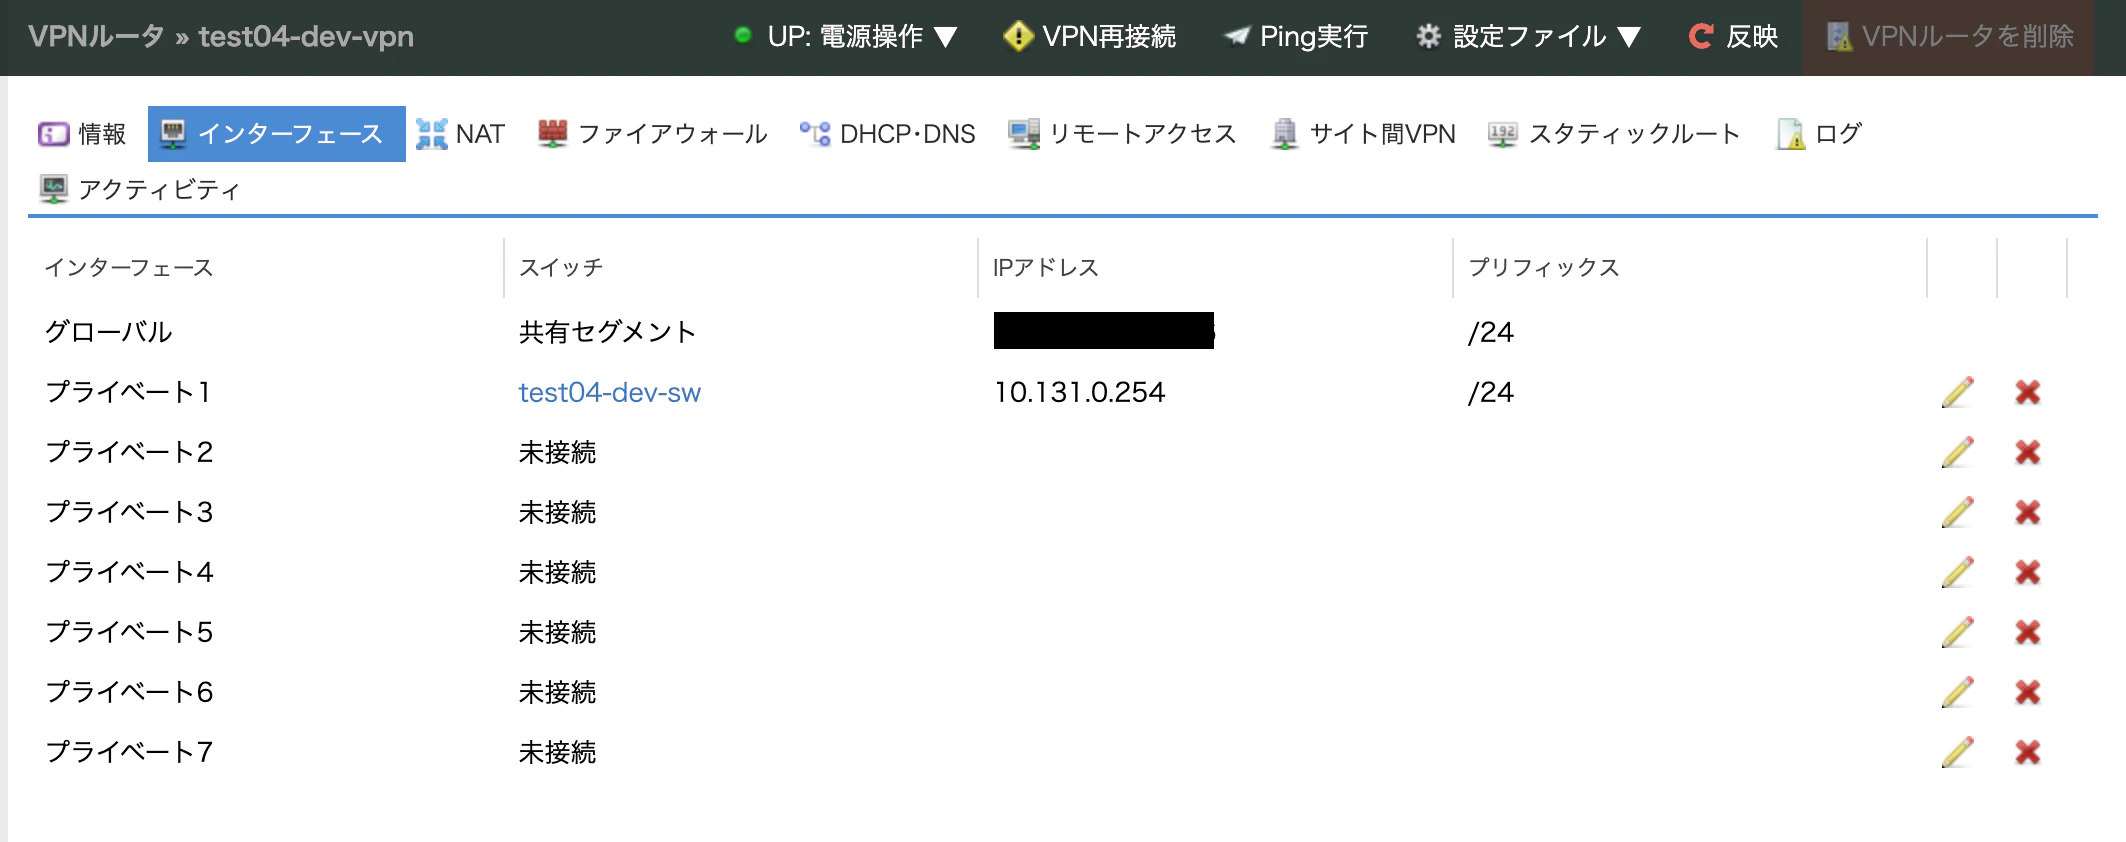Click the pencil icon on プライベート7 row
The height and width of the screenshot is (842, 2126).
(1957, 752)
